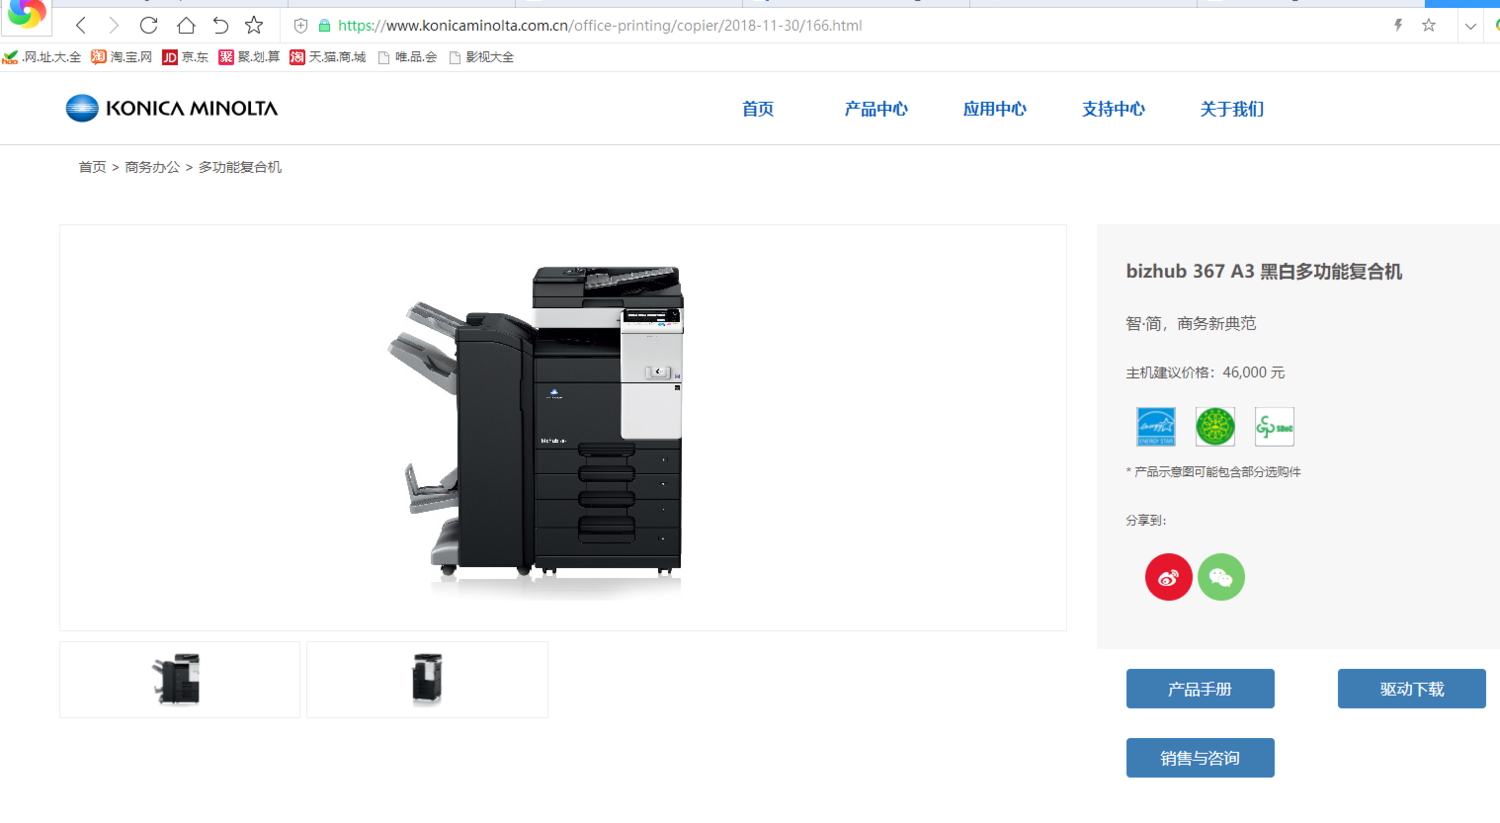Viewport: 1500px width, 823px height.
Task: Open the 淘宝网 bookmark
Action: tap(121, 57)
